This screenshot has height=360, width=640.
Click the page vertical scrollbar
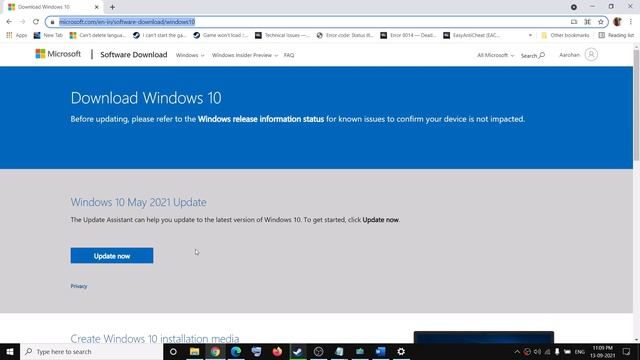coord(636,106)
